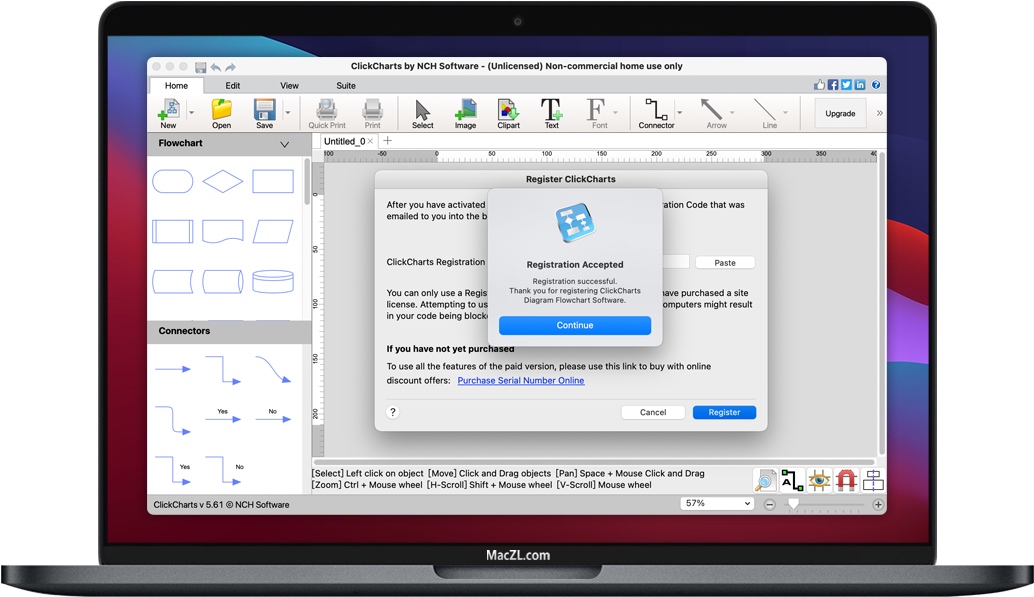Open the Font dropdown arrow
The width and height of the screenshot is (1034, 597).
pyautogui.click(x=615, y=113)
